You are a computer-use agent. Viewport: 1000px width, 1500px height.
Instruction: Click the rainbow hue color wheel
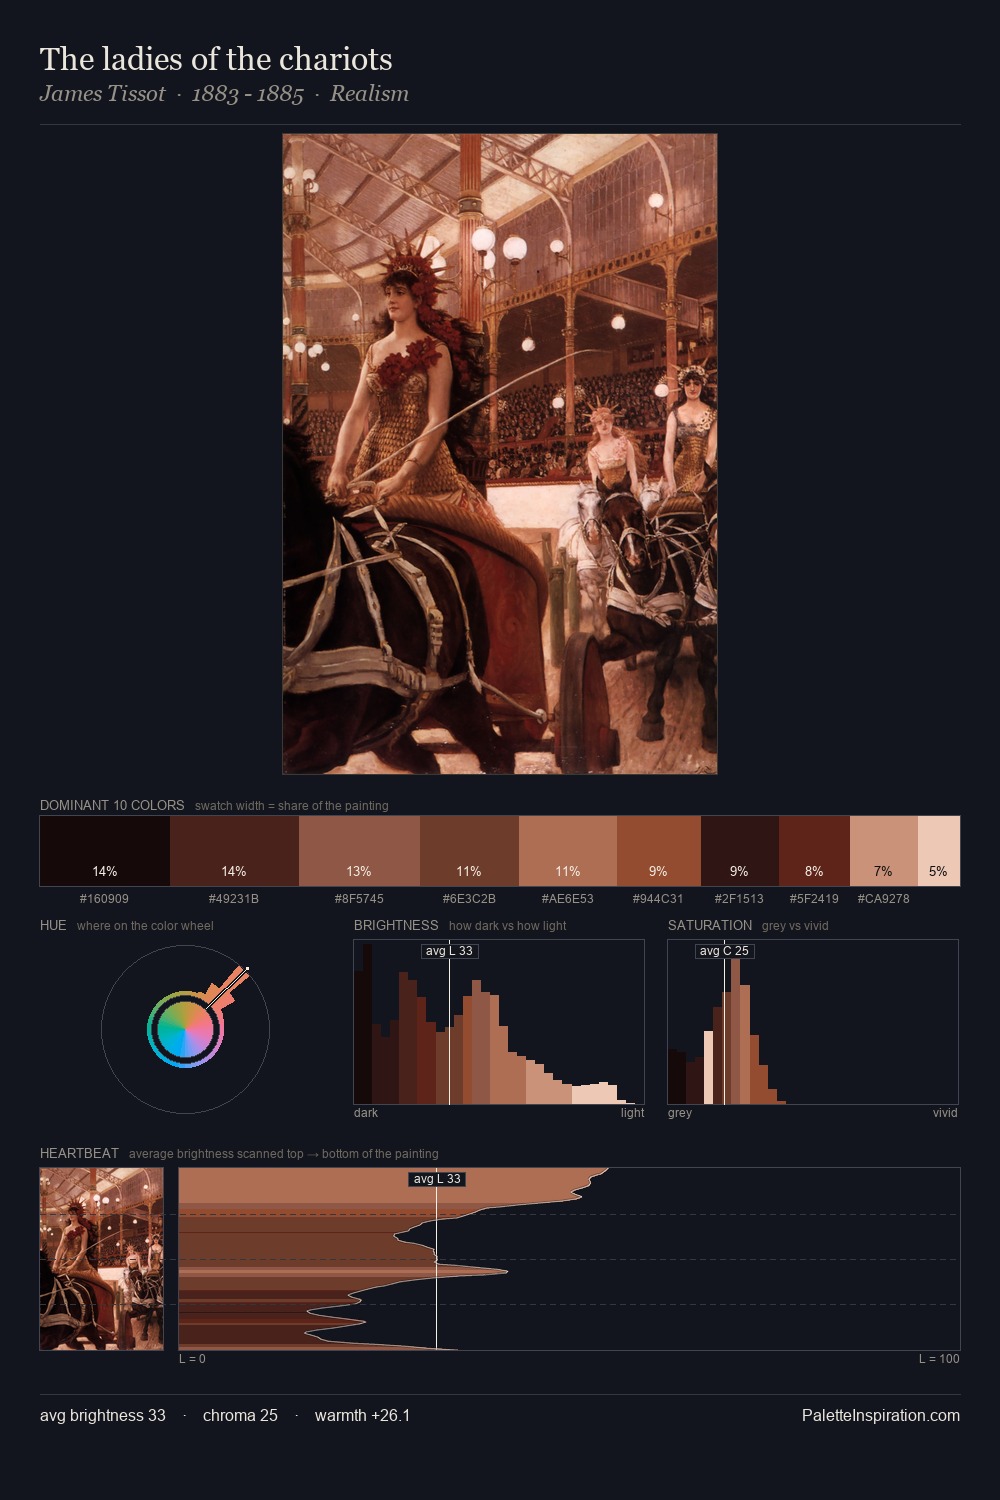[185, 1029]
